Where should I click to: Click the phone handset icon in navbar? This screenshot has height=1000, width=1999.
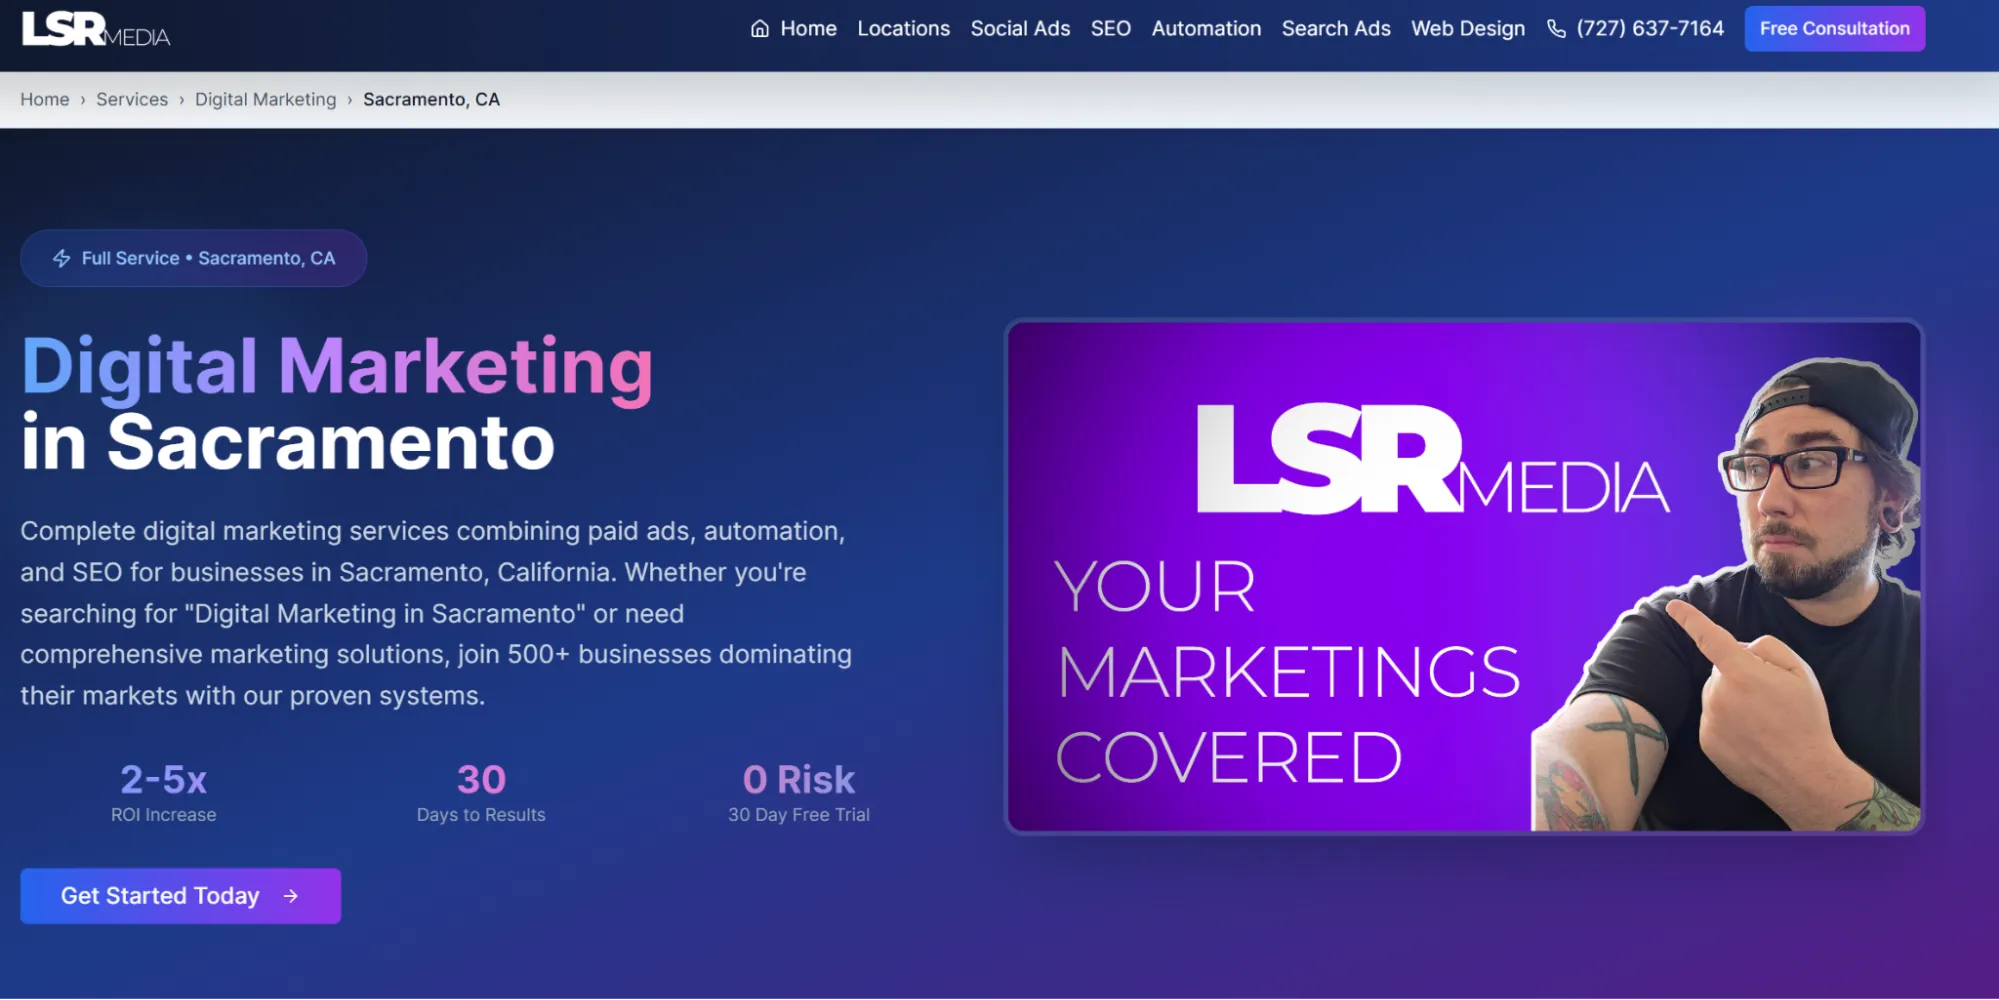pos(1556,29)
